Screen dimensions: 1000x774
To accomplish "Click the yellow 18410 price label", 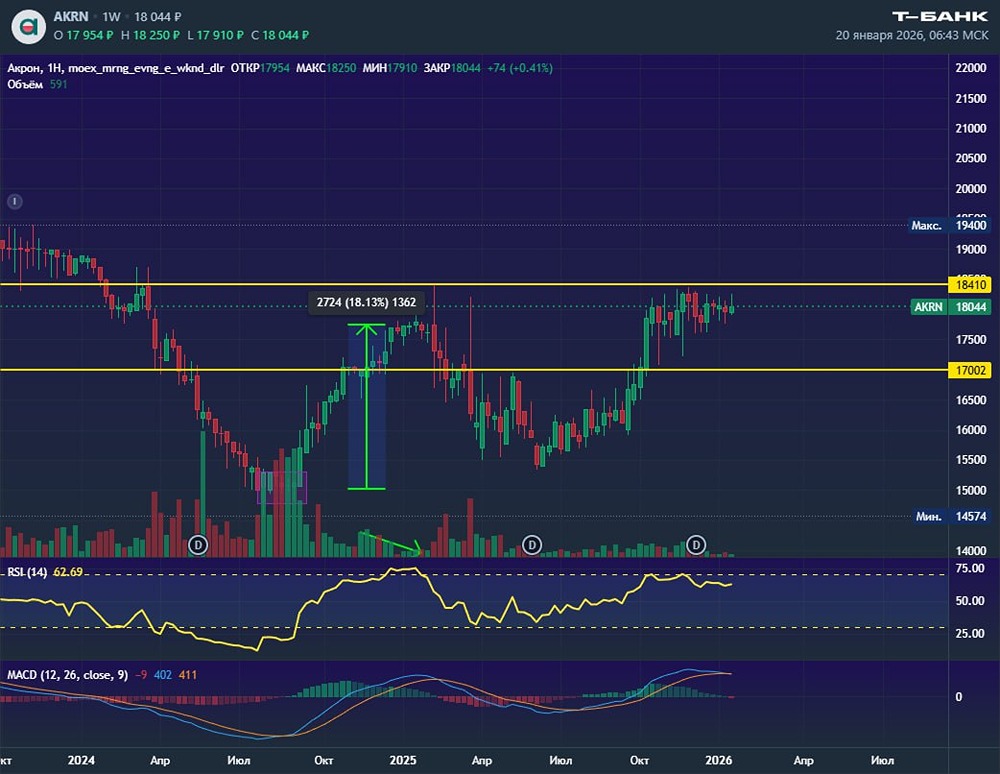I will [x=971, y=284].
